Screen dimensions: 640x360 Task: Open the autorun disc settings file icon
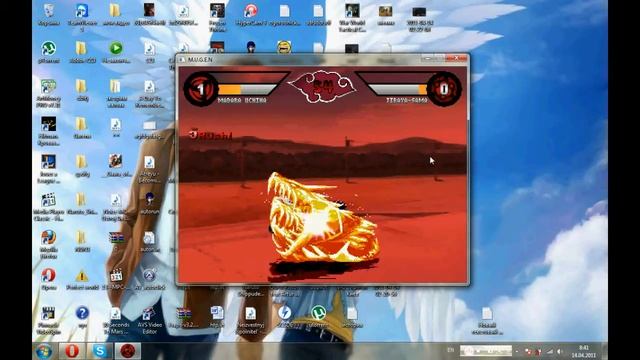click(x=149, y=238)
